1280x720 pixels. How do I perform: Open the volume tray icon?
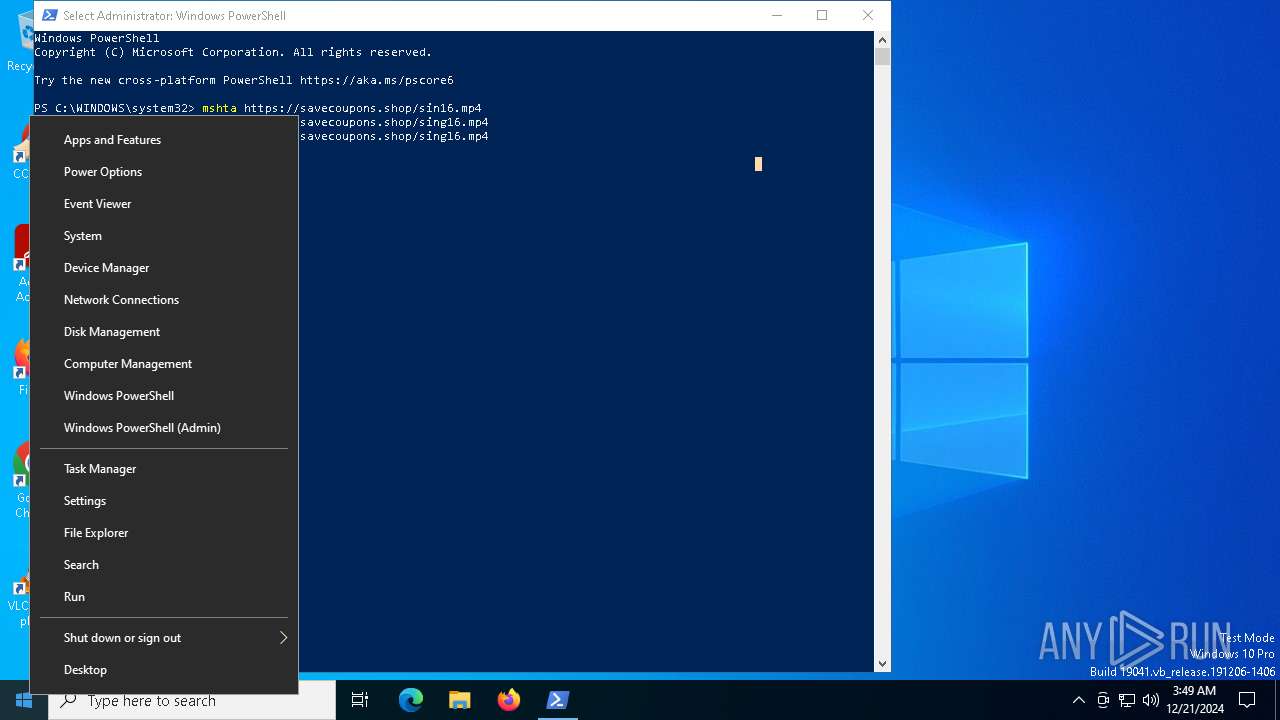click(1151, 700)
